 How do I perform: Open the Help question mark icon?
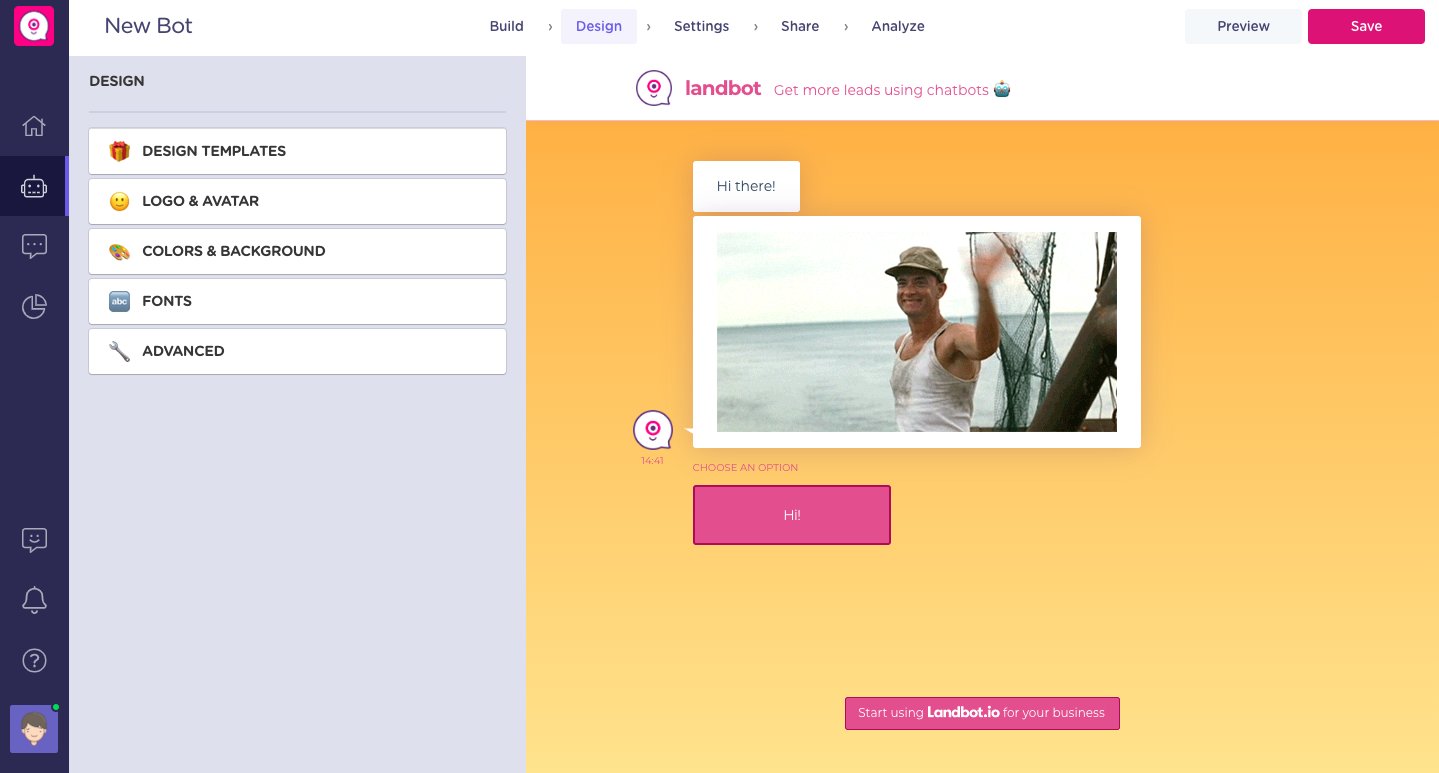pos(34,660)
